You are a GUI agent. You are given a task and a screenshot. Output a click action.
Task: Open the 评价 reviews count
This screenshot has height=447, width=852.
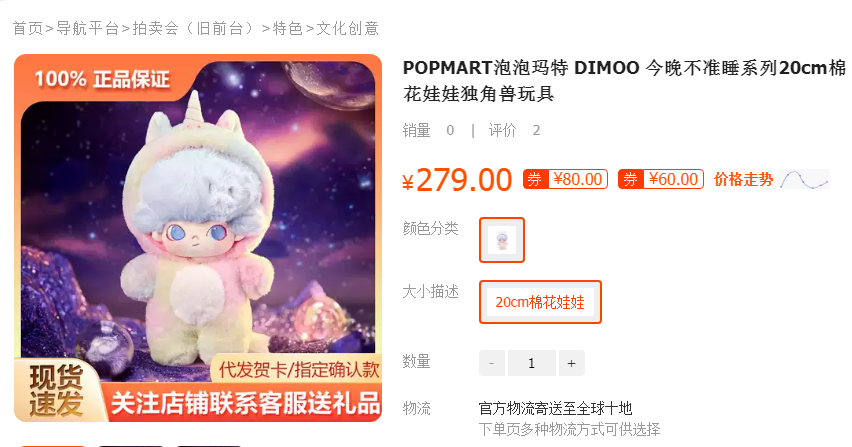pyautogui.click(x=514, y=130)
